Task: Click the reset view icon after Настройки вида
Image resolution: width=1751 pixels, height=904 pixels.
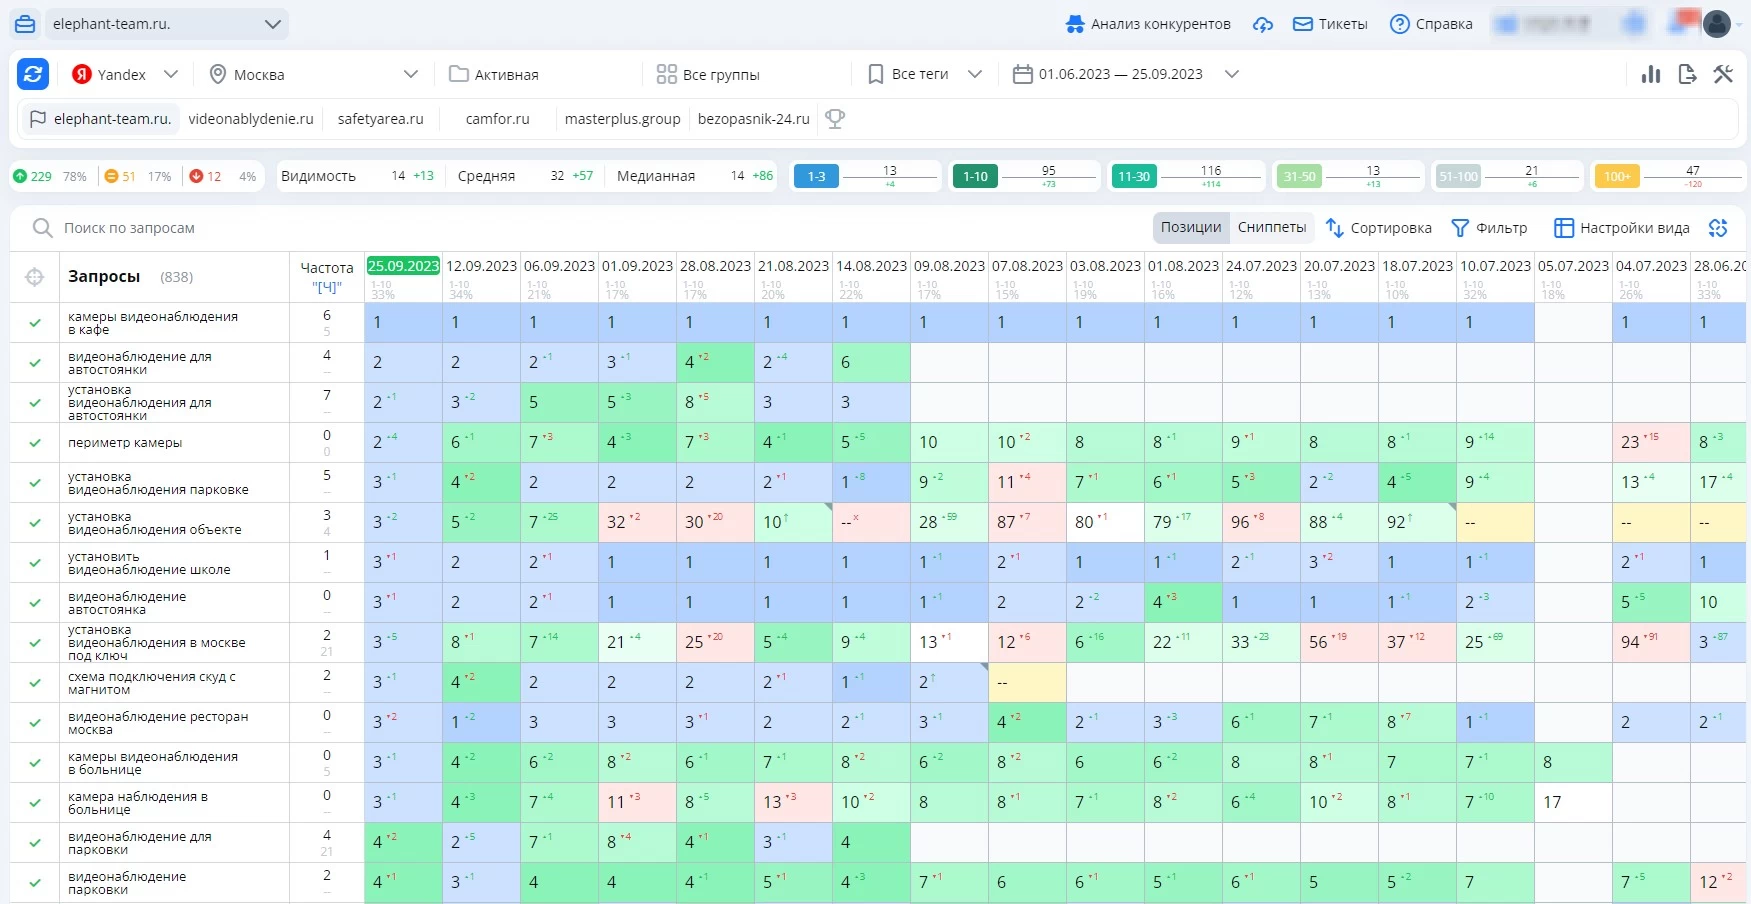Action: click(x=1718, y=228)
